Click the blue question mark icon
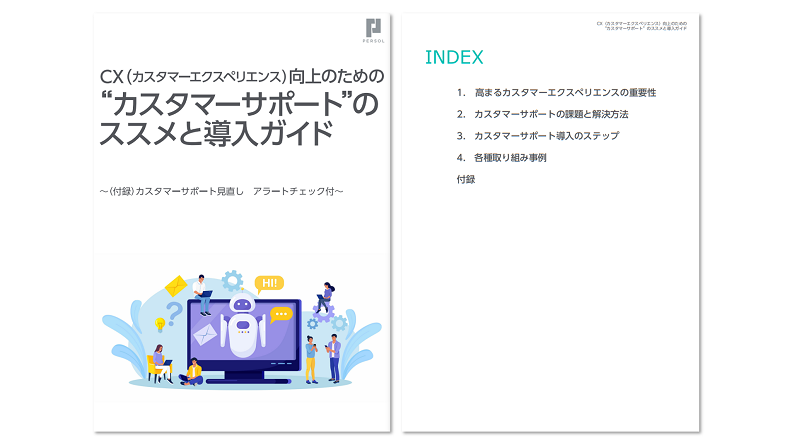792x444 pixels. [x=174, y=313]
